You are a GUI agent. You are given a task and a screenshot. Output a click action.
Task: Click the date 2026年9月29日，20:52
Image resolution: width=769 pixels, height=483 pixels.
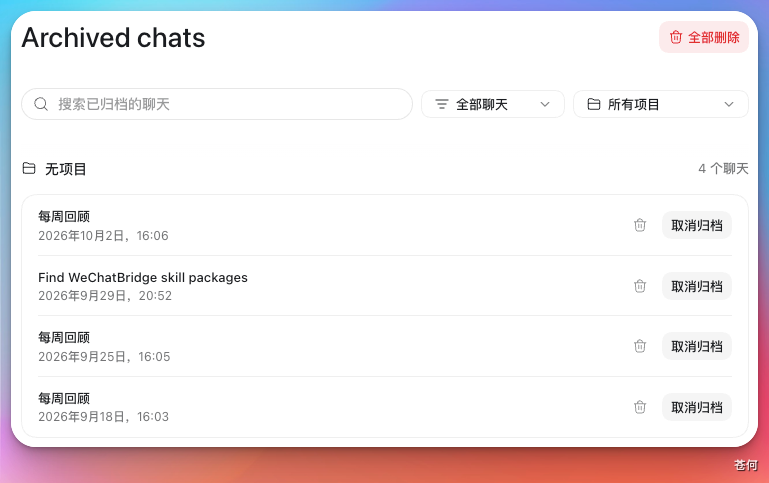click(x=105, y=296)
